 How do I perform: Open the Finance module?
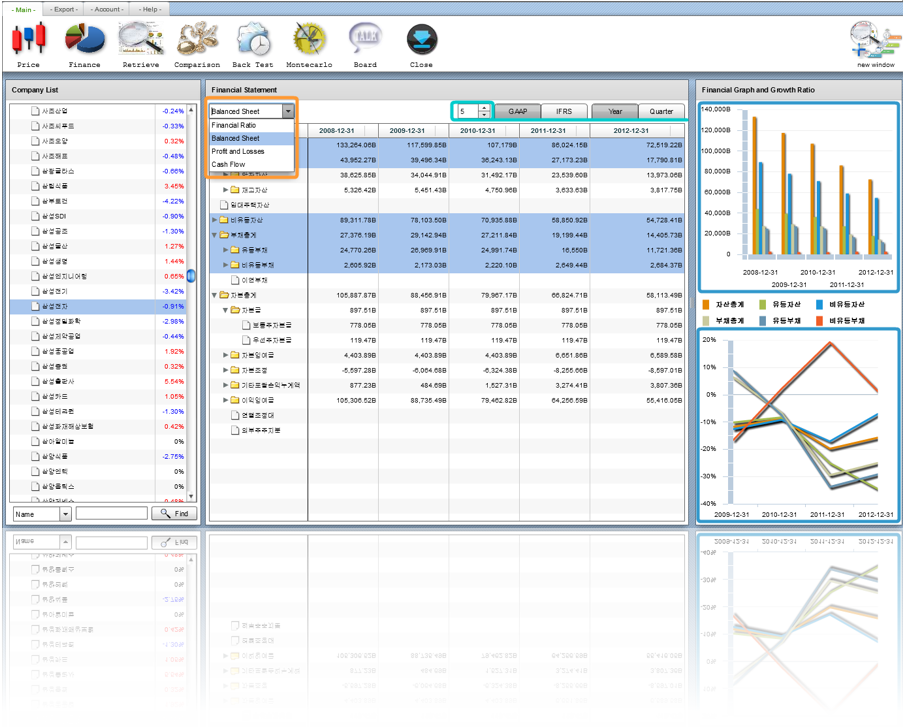click(84, 40)
